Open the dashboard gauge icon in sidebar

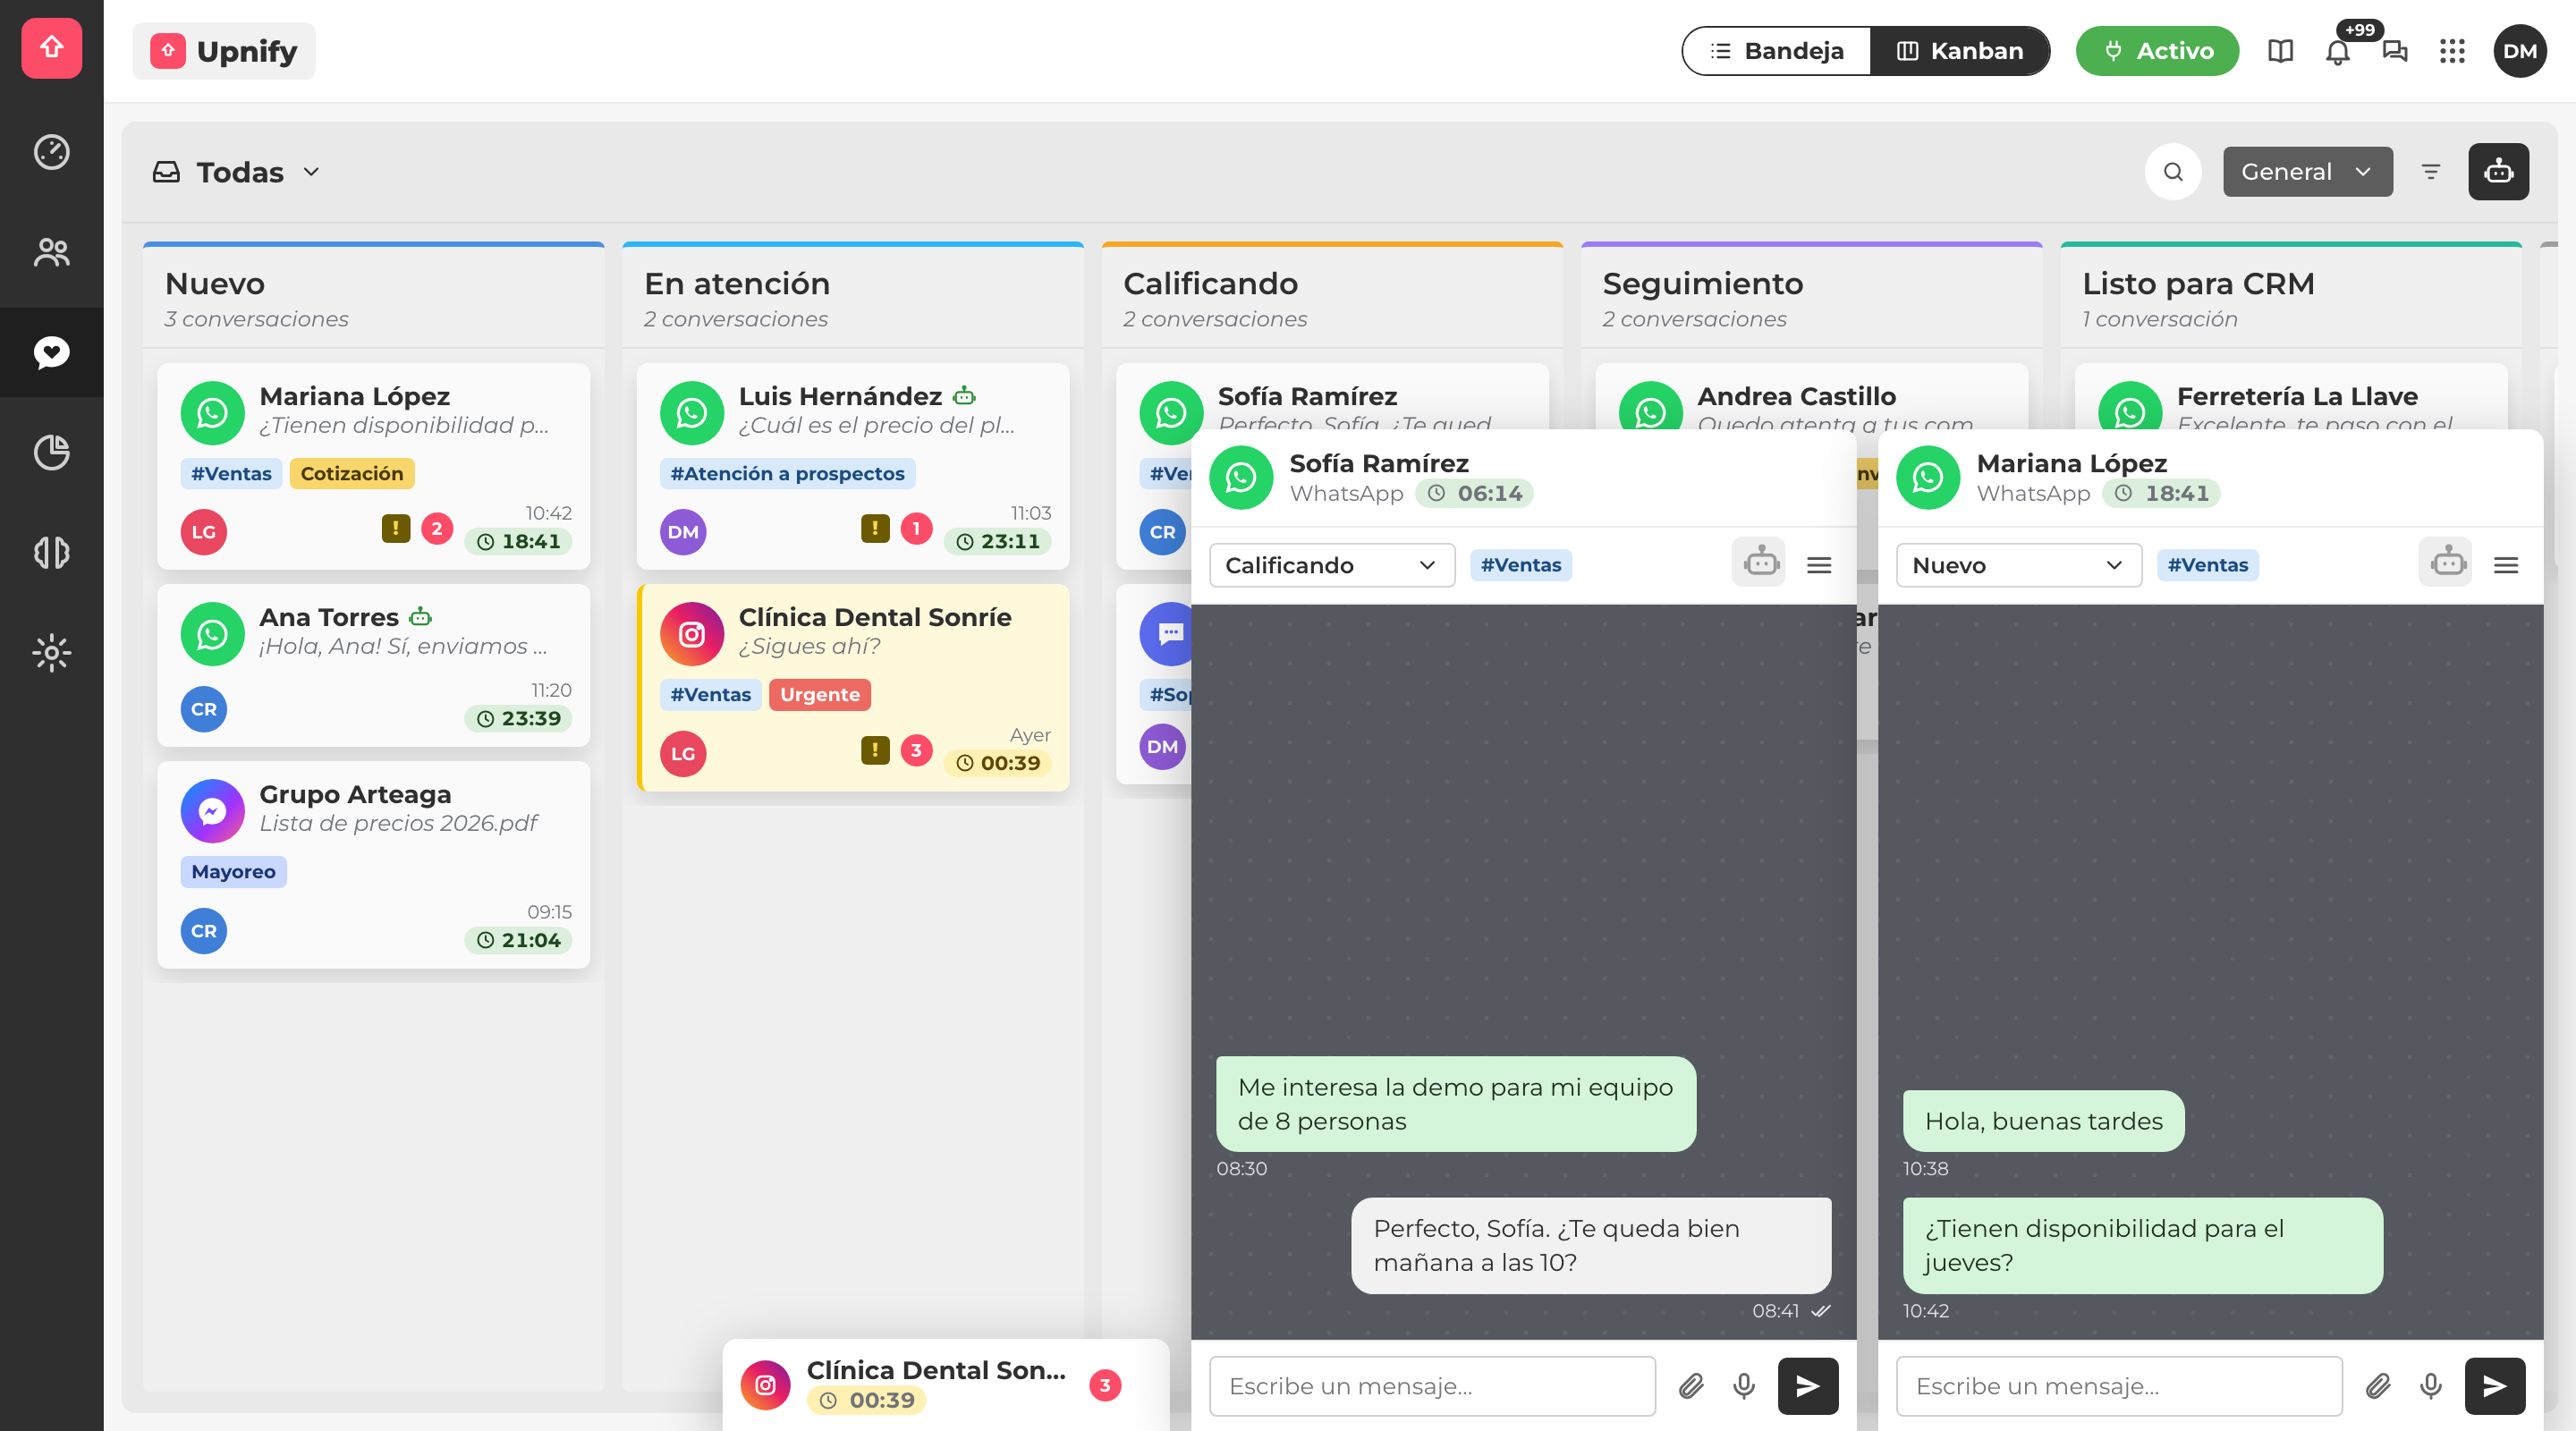[x=51, y=152]
